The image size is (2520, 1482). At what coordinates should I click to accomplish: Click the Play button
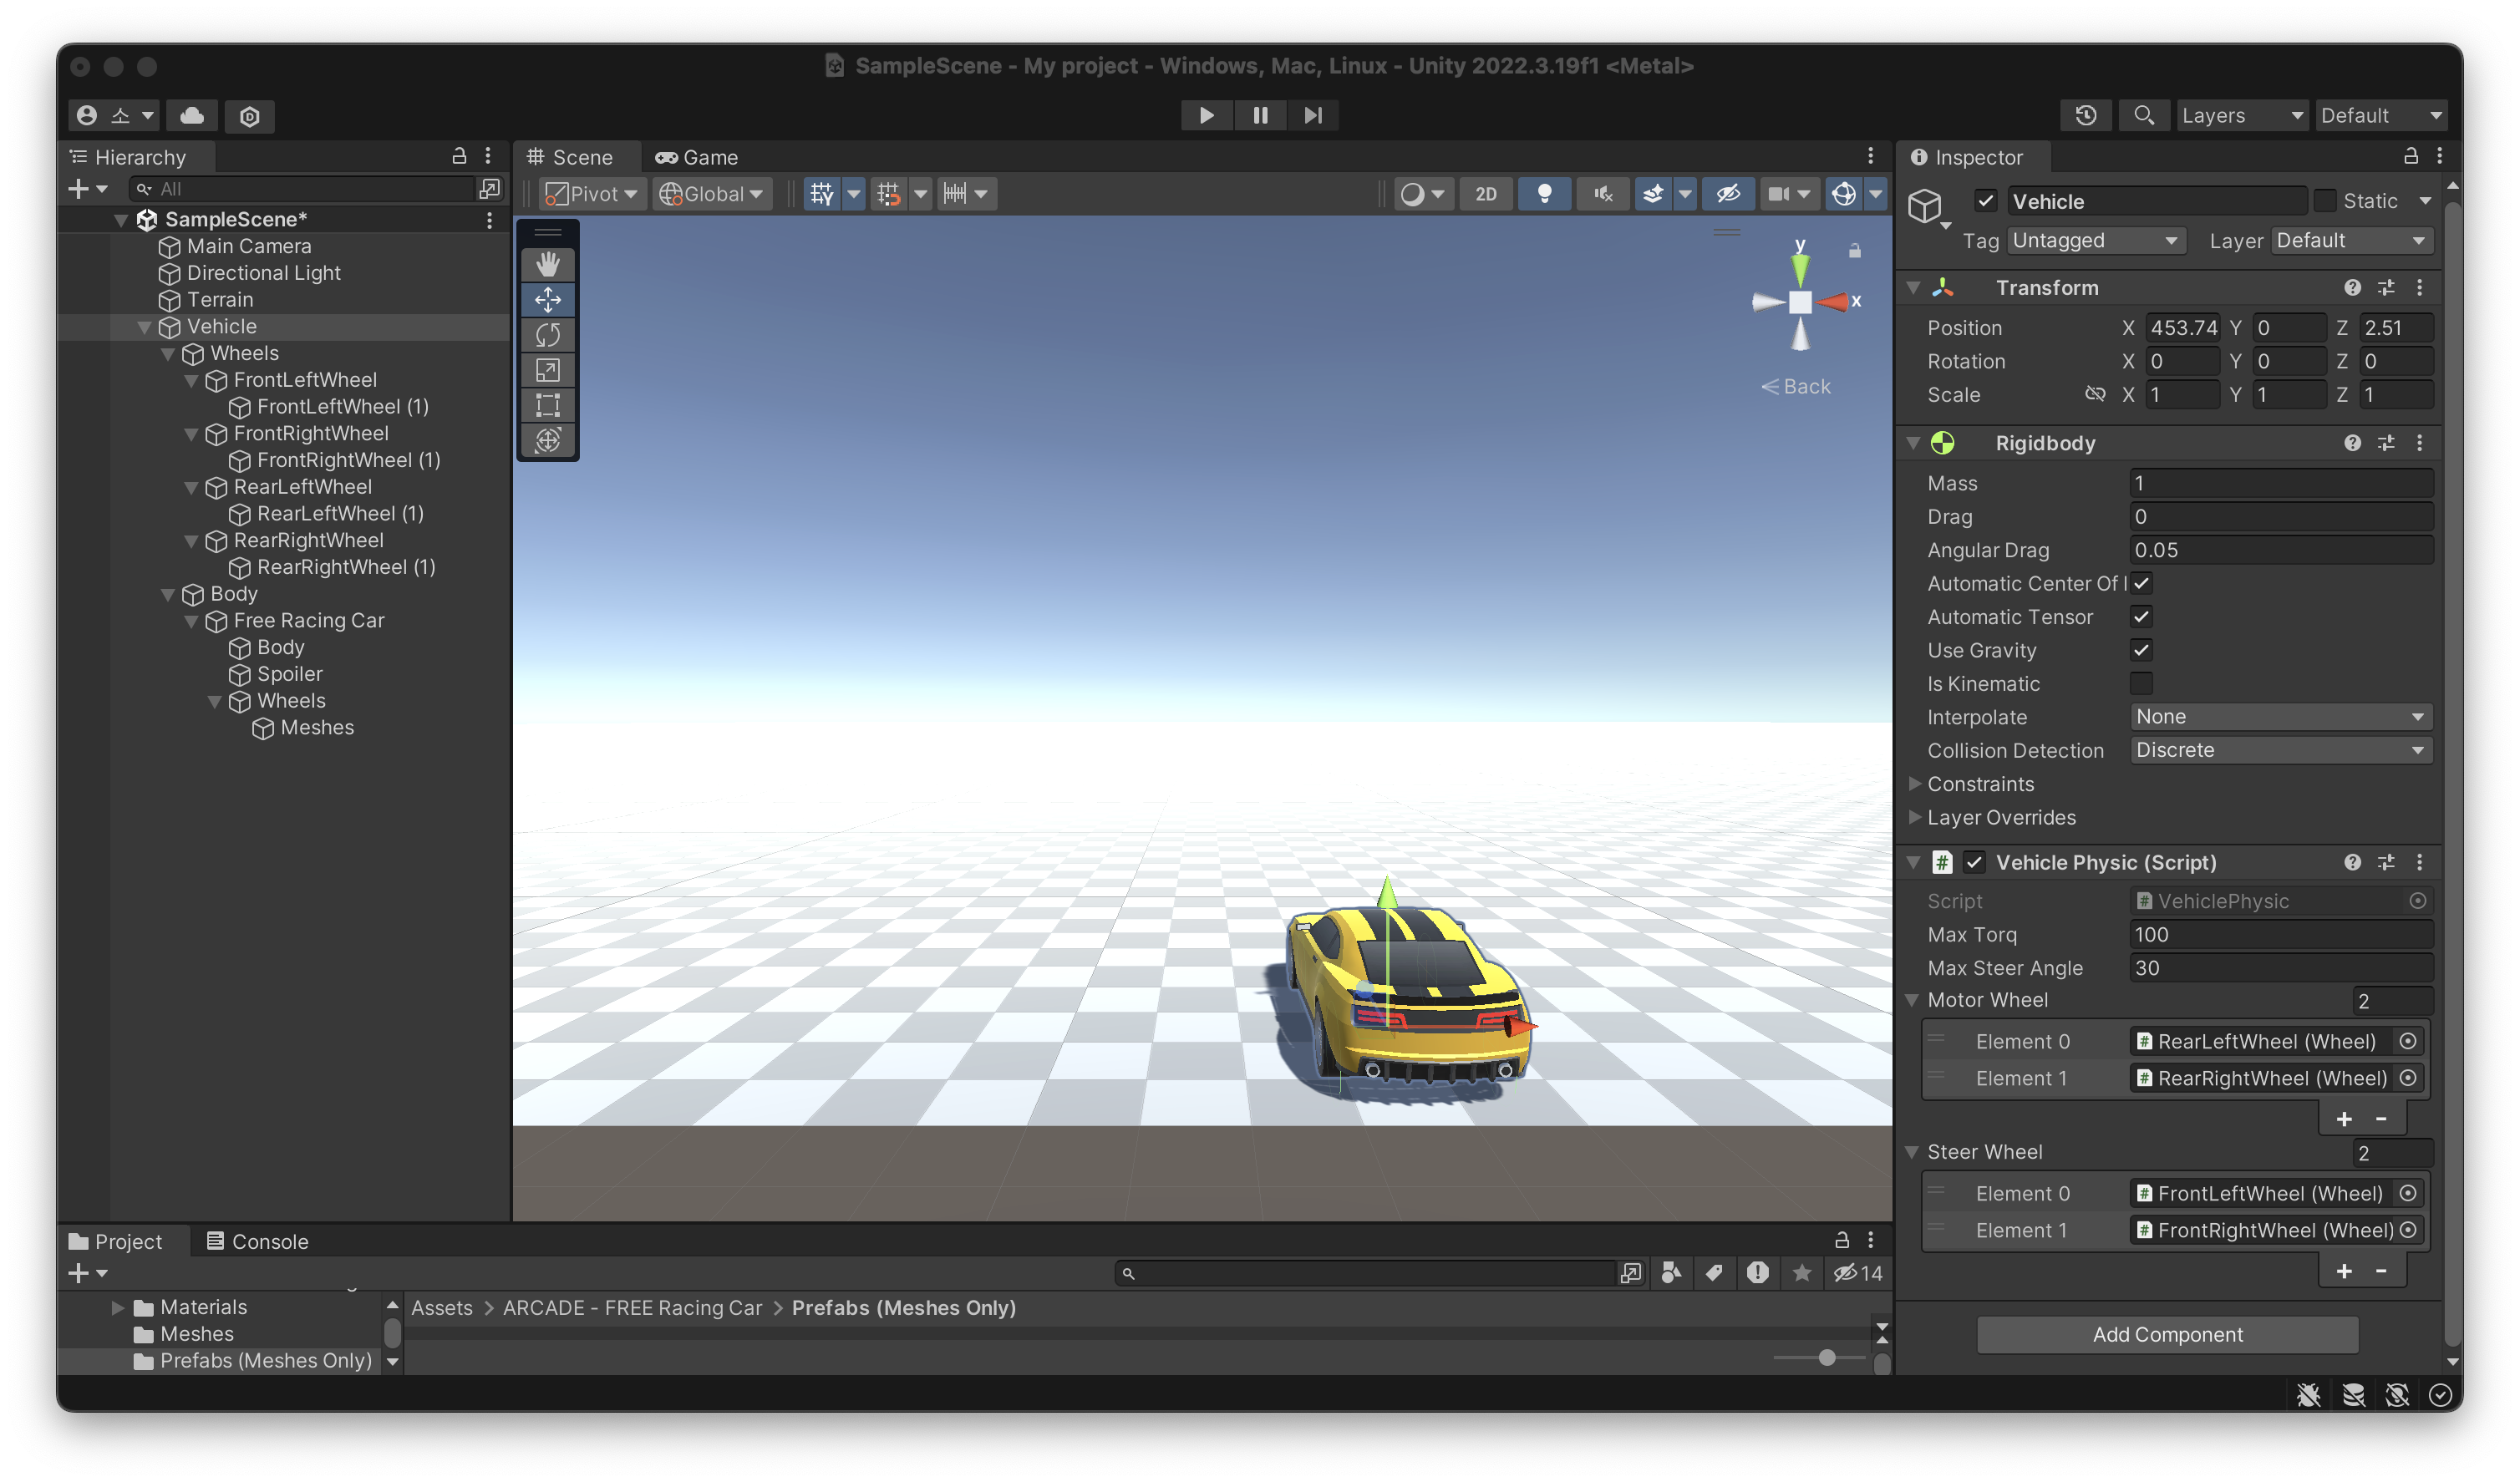1206,115
